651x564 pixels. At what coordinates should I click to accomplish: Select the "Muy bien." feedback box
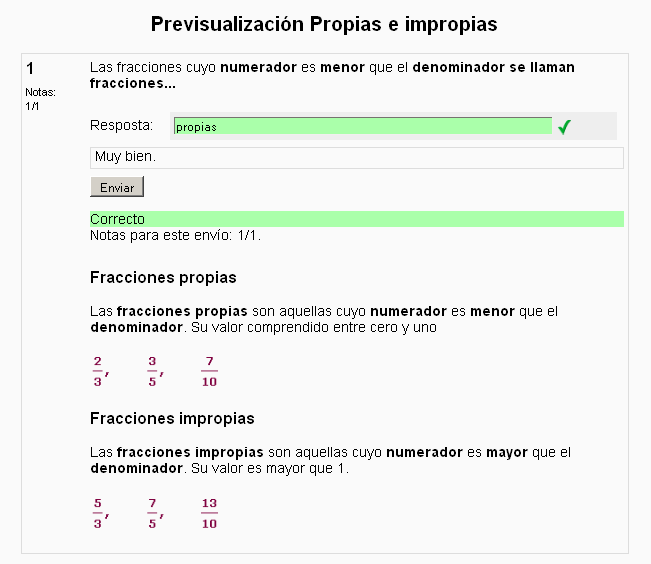[x=356, y=158]
